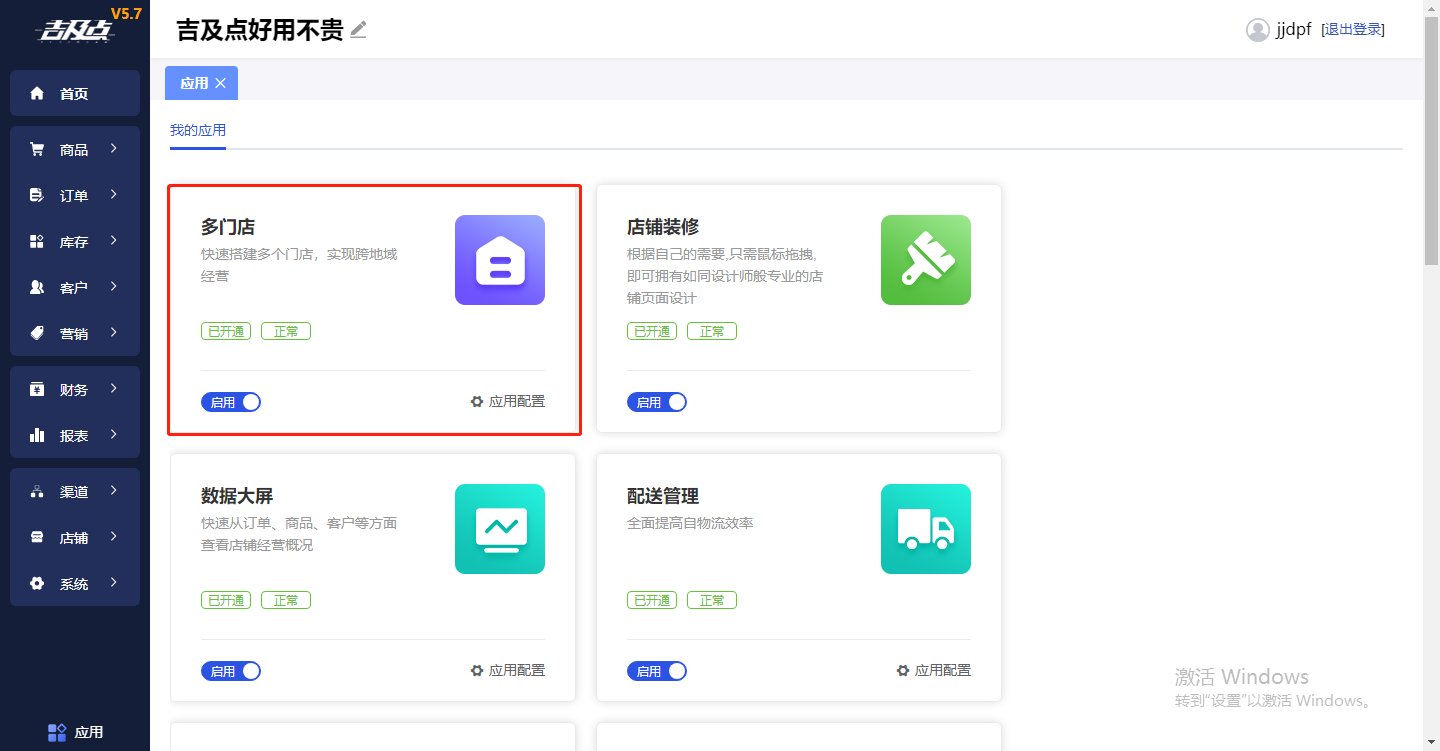Click the 数据大屏 card title
This screenshot has height=751, width=1440.
(237, 496)
